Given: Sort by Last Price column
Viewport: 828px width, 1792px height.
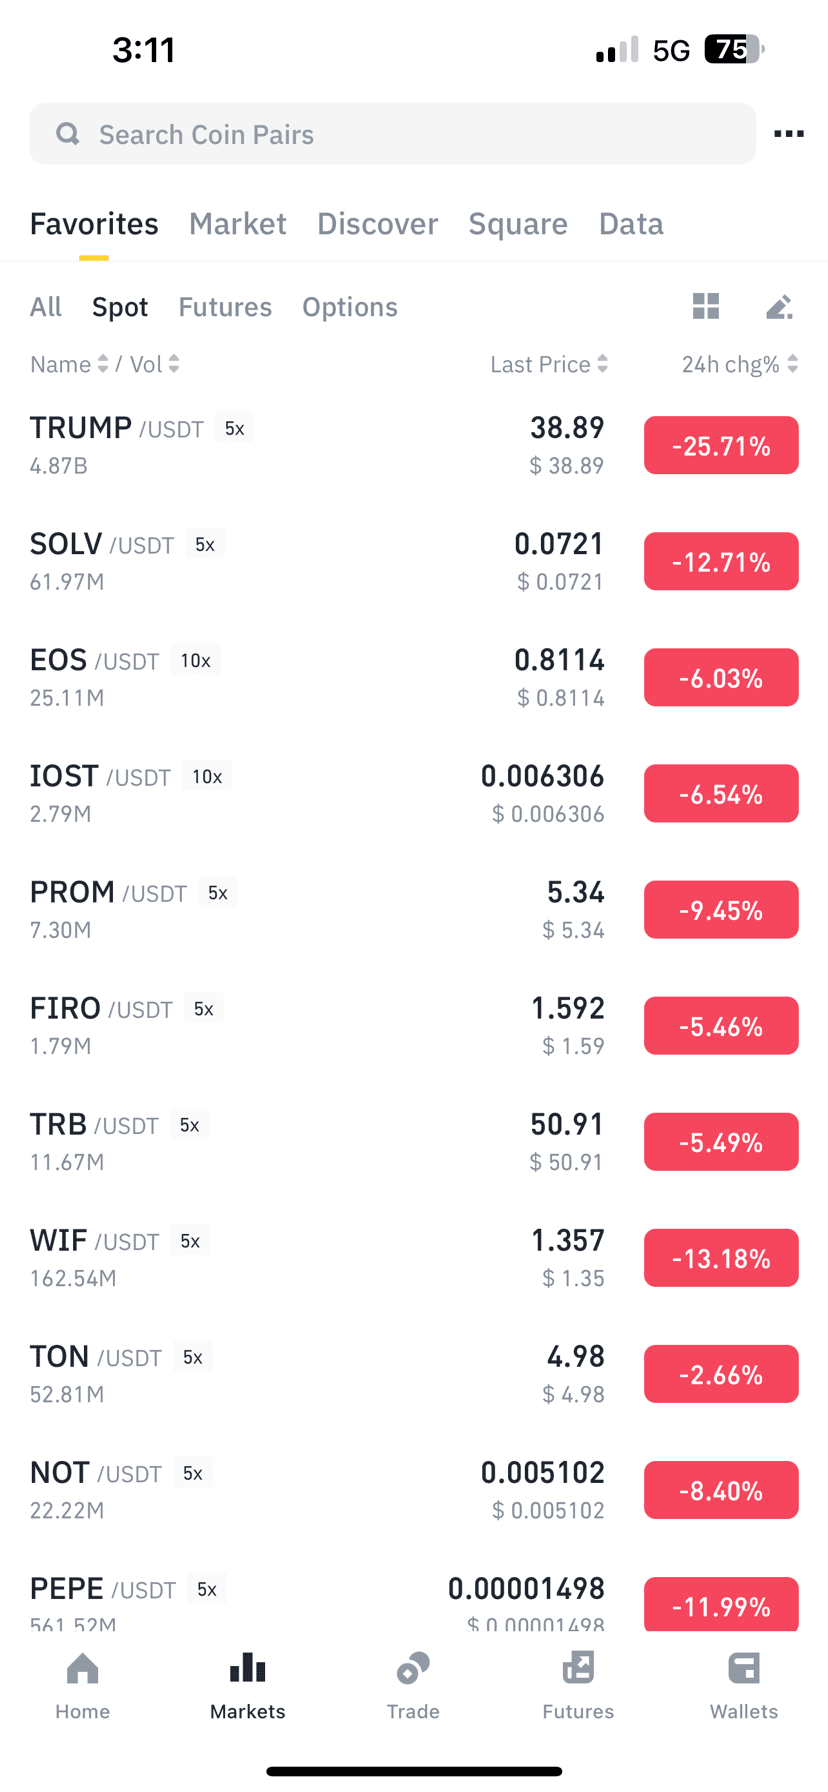Looking at the screenshot, I should [549, 364].
